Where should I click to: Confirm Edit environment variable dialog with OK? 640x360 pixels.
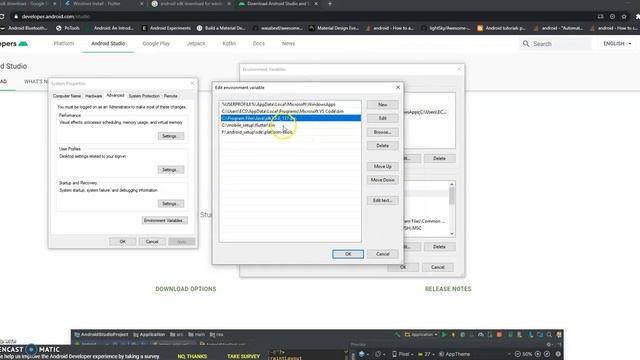click(x=348, y=254)
